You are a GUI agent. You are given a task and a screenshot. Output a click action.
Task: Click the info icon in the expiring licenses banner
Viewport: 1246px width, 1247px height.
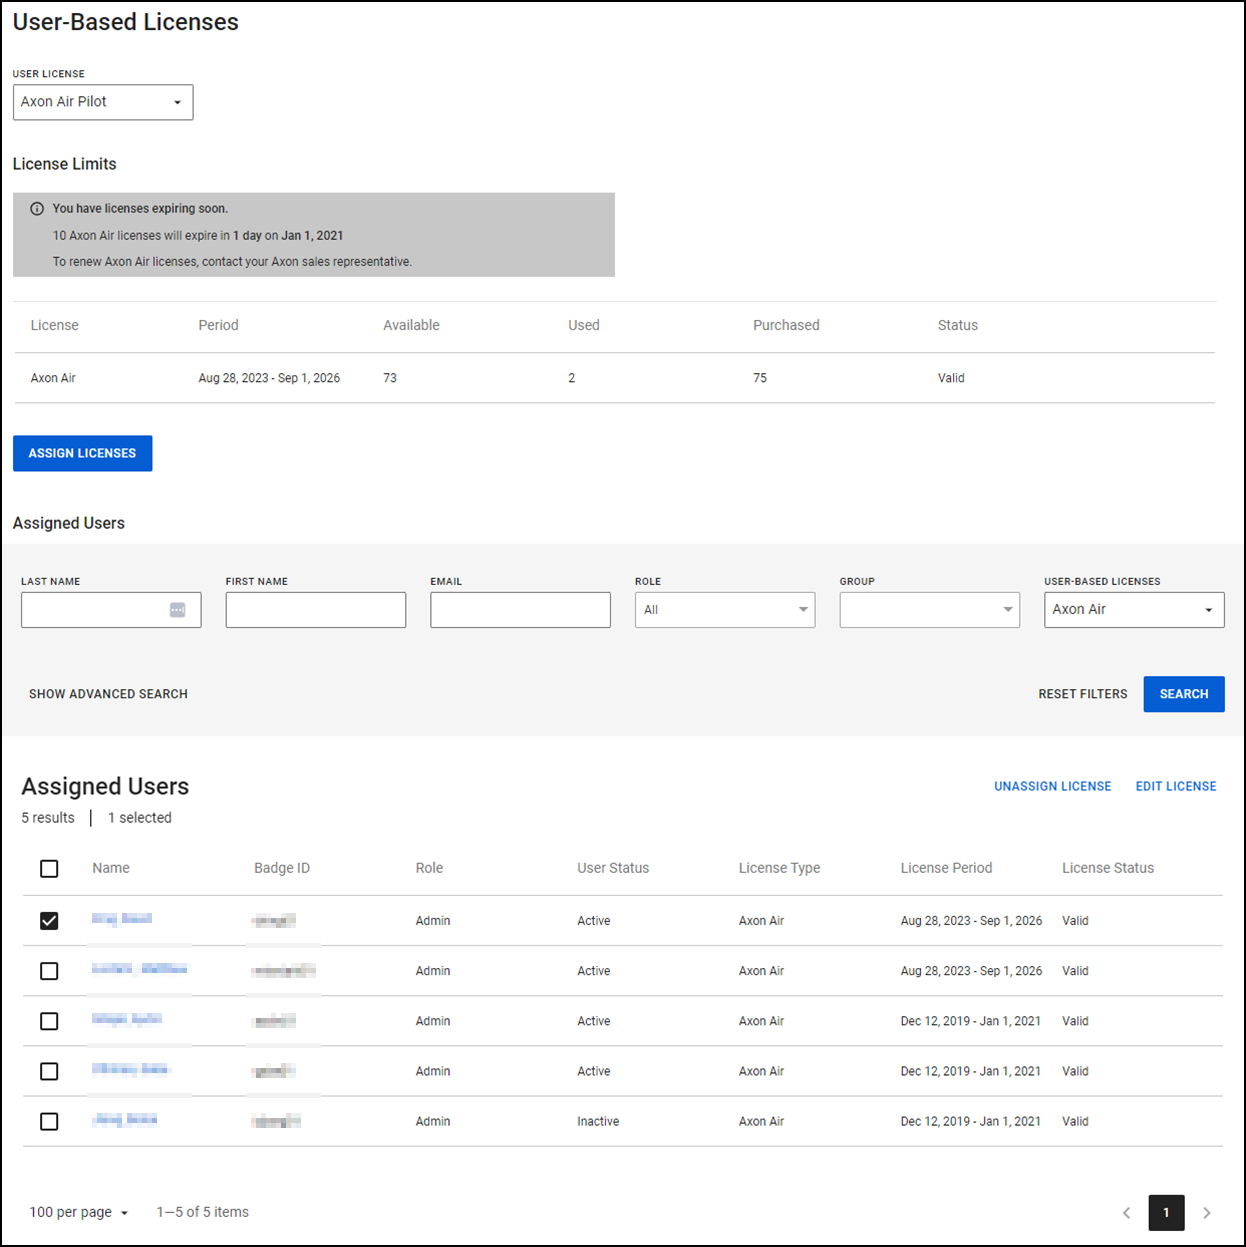37,209
